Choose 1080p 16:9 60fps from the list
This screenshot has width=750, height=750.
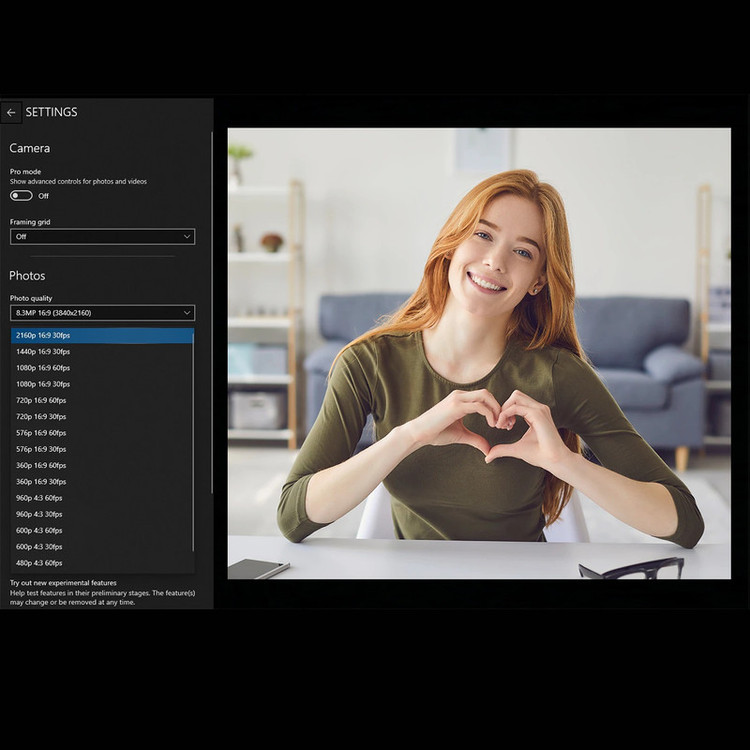102,368
